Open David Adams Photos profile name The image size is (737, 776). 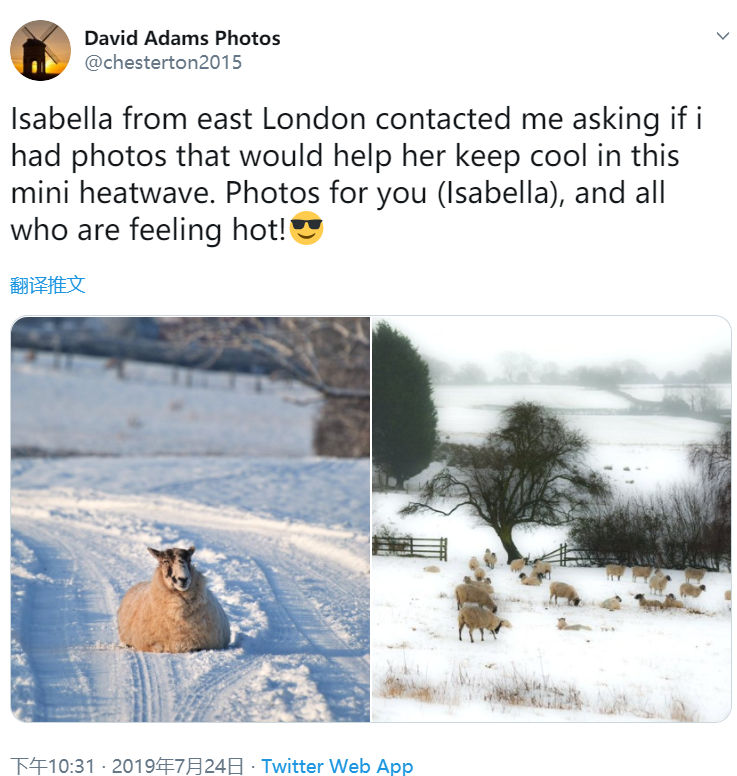[182, 38]
